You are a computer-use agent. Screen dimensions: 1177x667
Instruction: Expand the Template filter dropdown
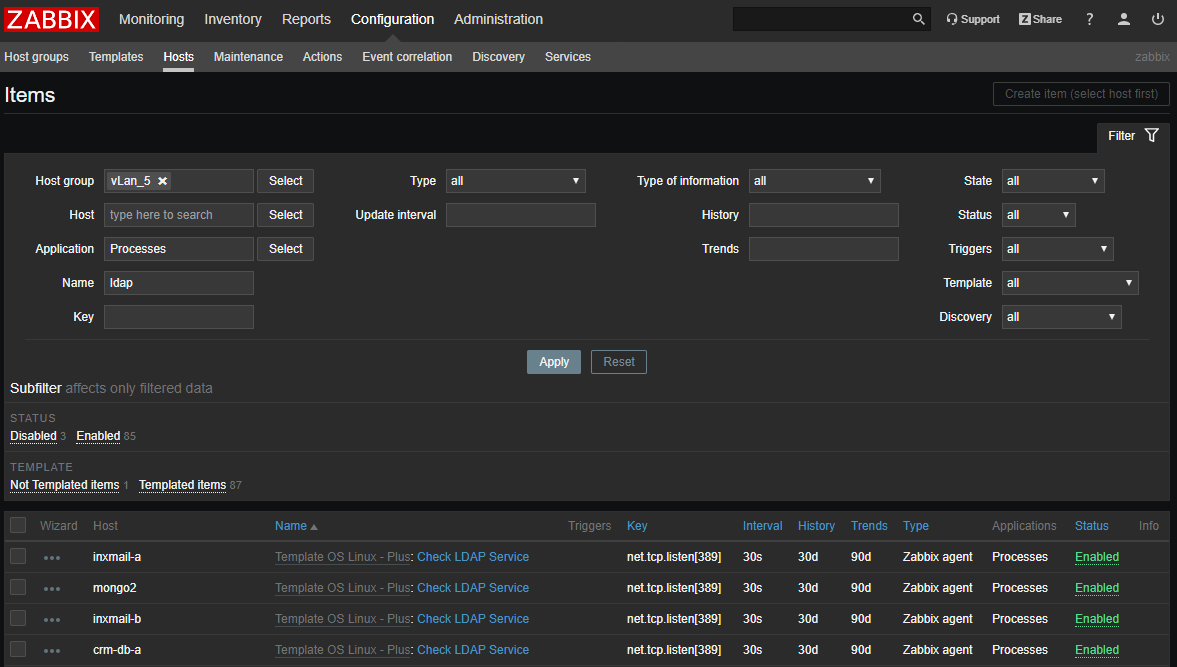(1069, 283)
